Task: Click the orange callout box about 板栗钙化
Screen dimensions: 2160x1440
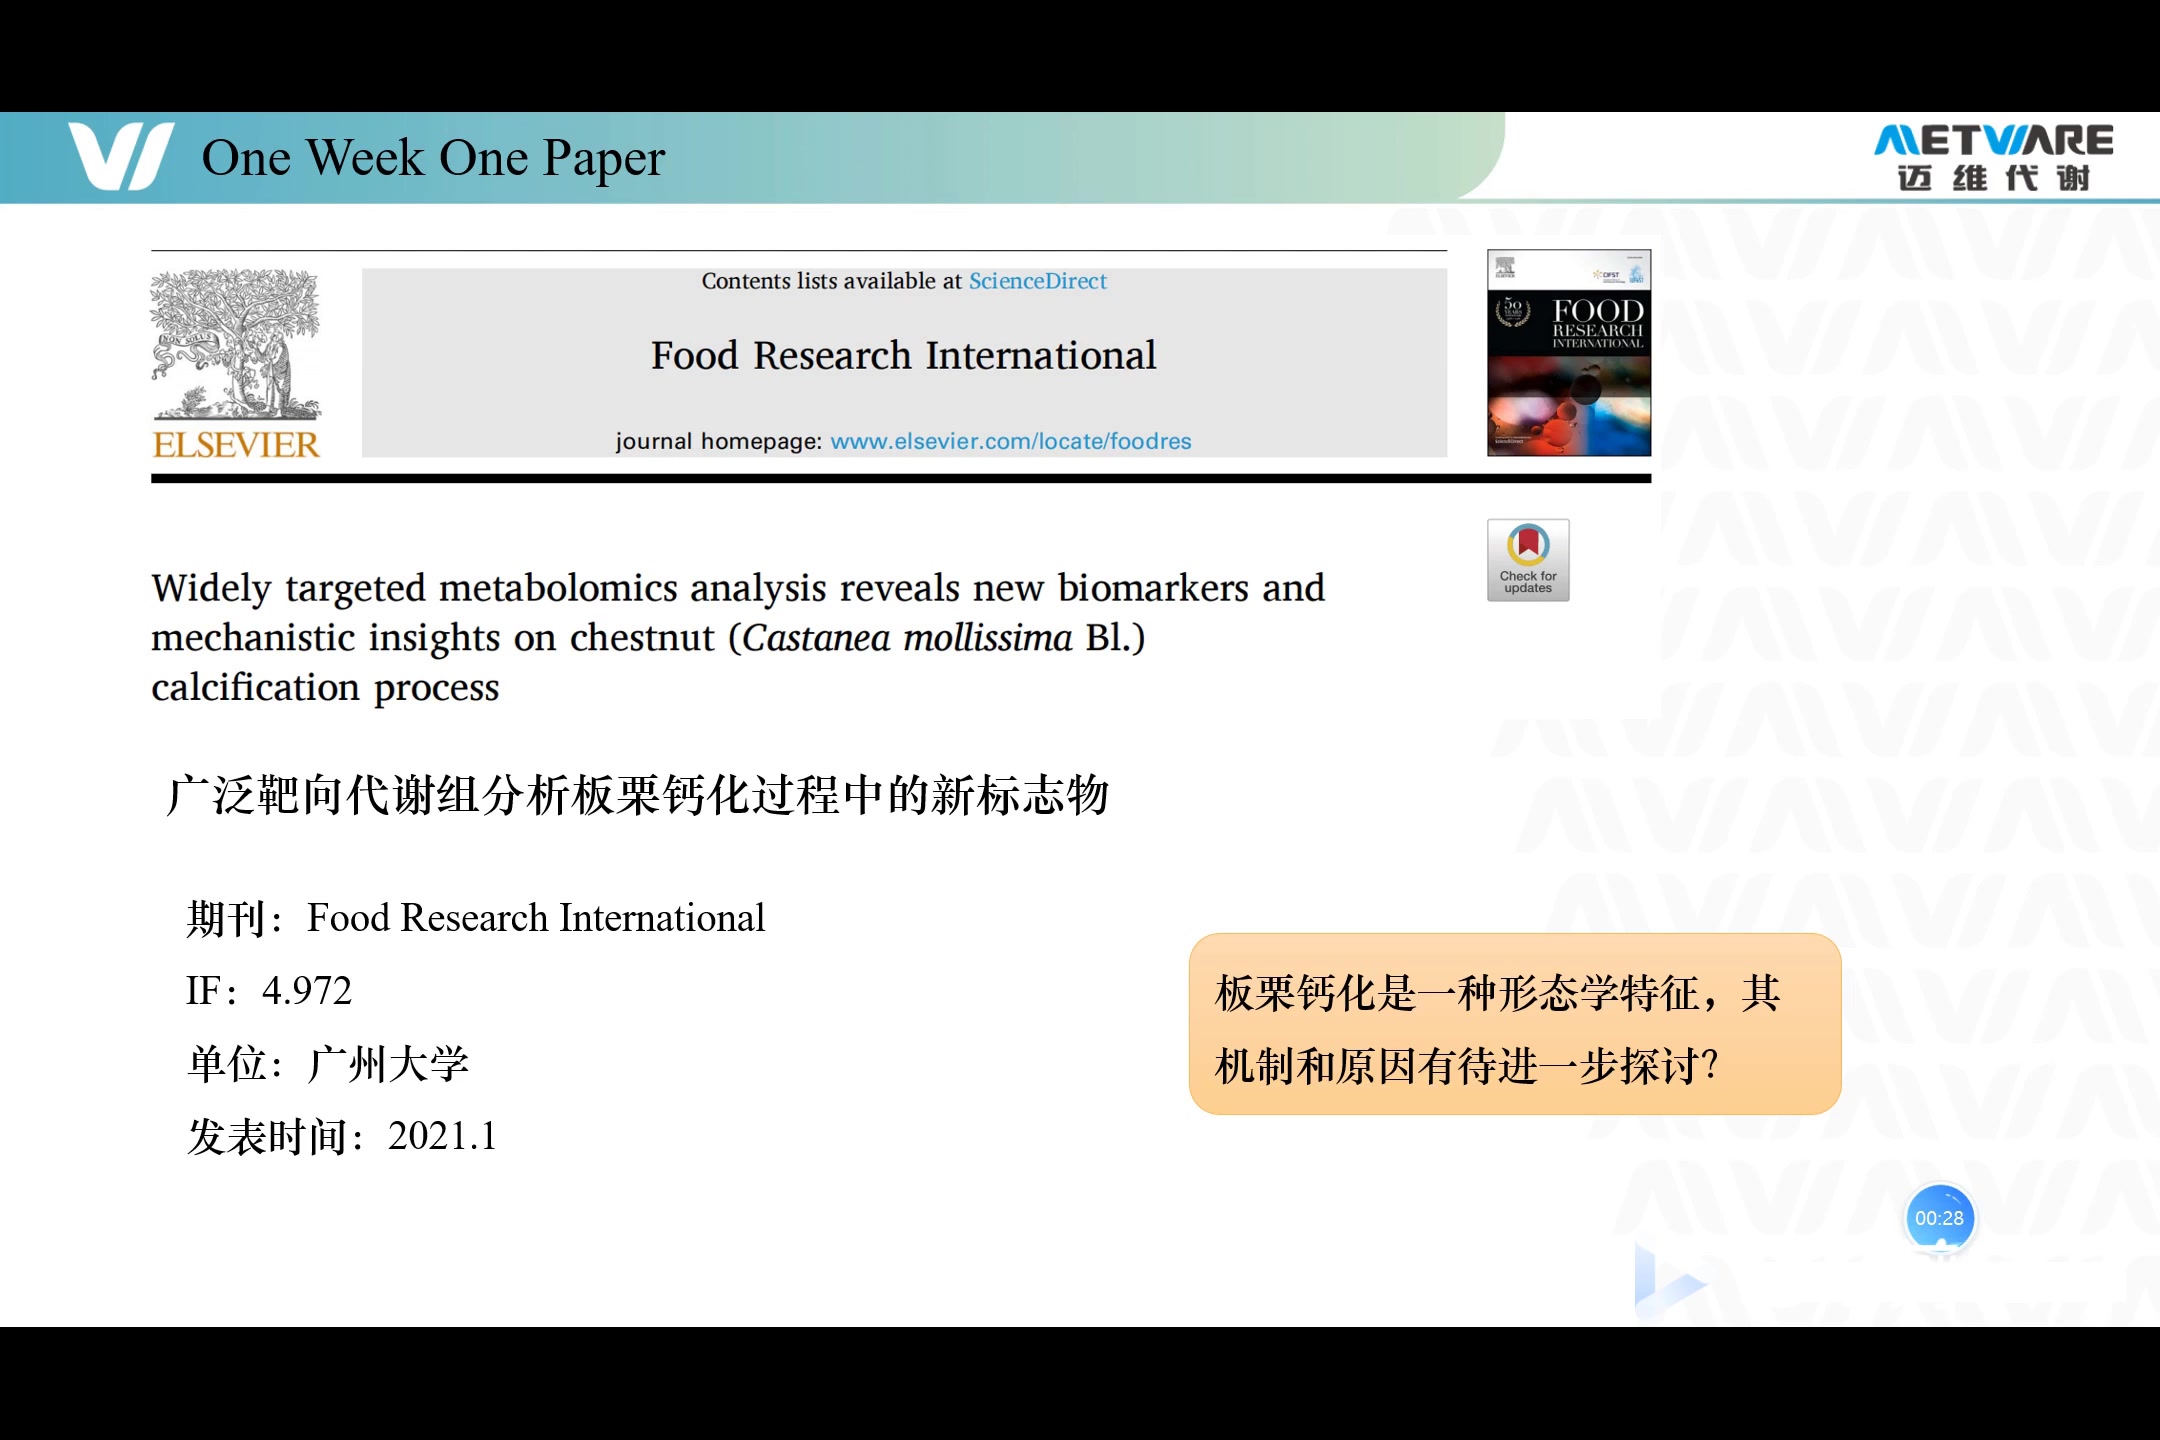Action: (1515, 1024)
